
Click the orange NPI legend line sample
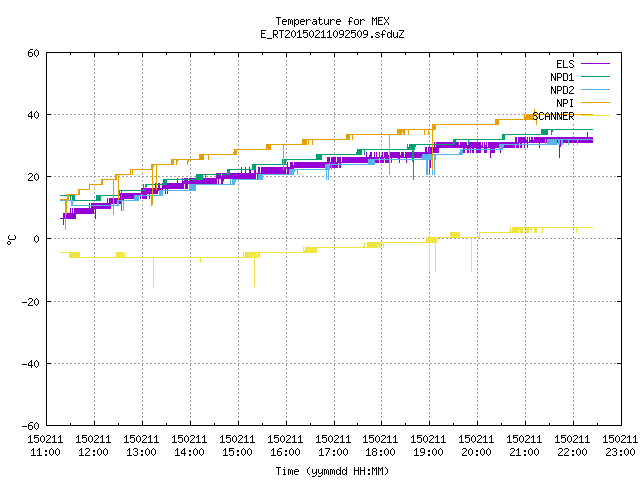point(595,102)
